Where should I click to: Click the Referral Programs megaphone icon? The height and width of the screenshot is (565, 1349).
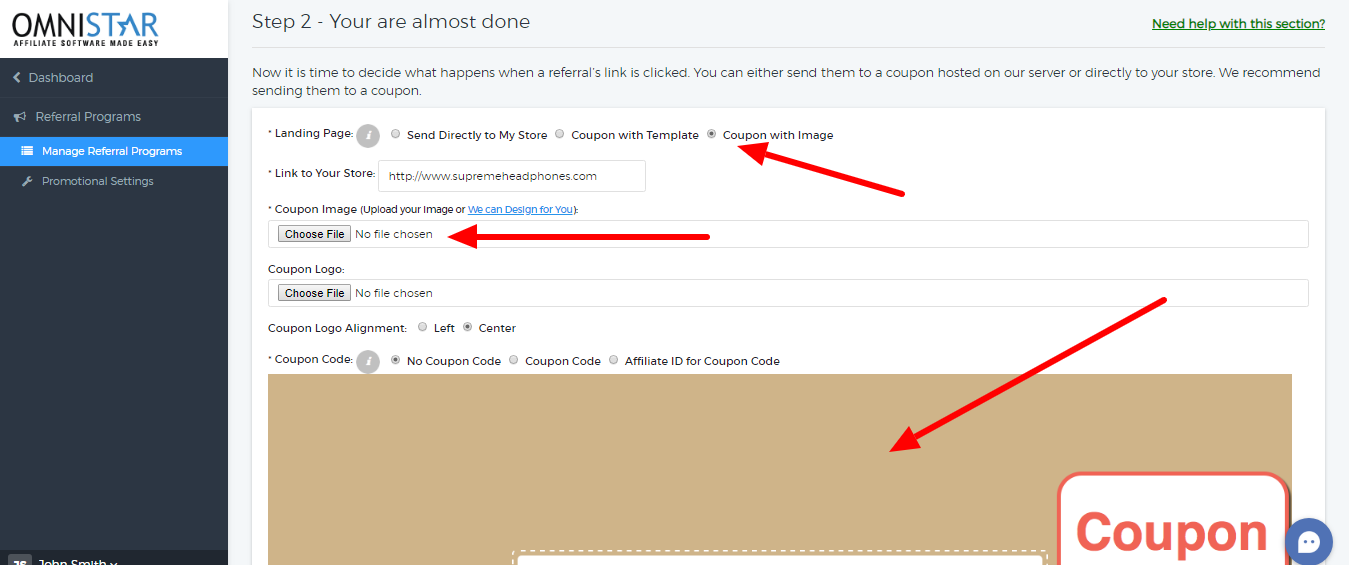point(19,117)
